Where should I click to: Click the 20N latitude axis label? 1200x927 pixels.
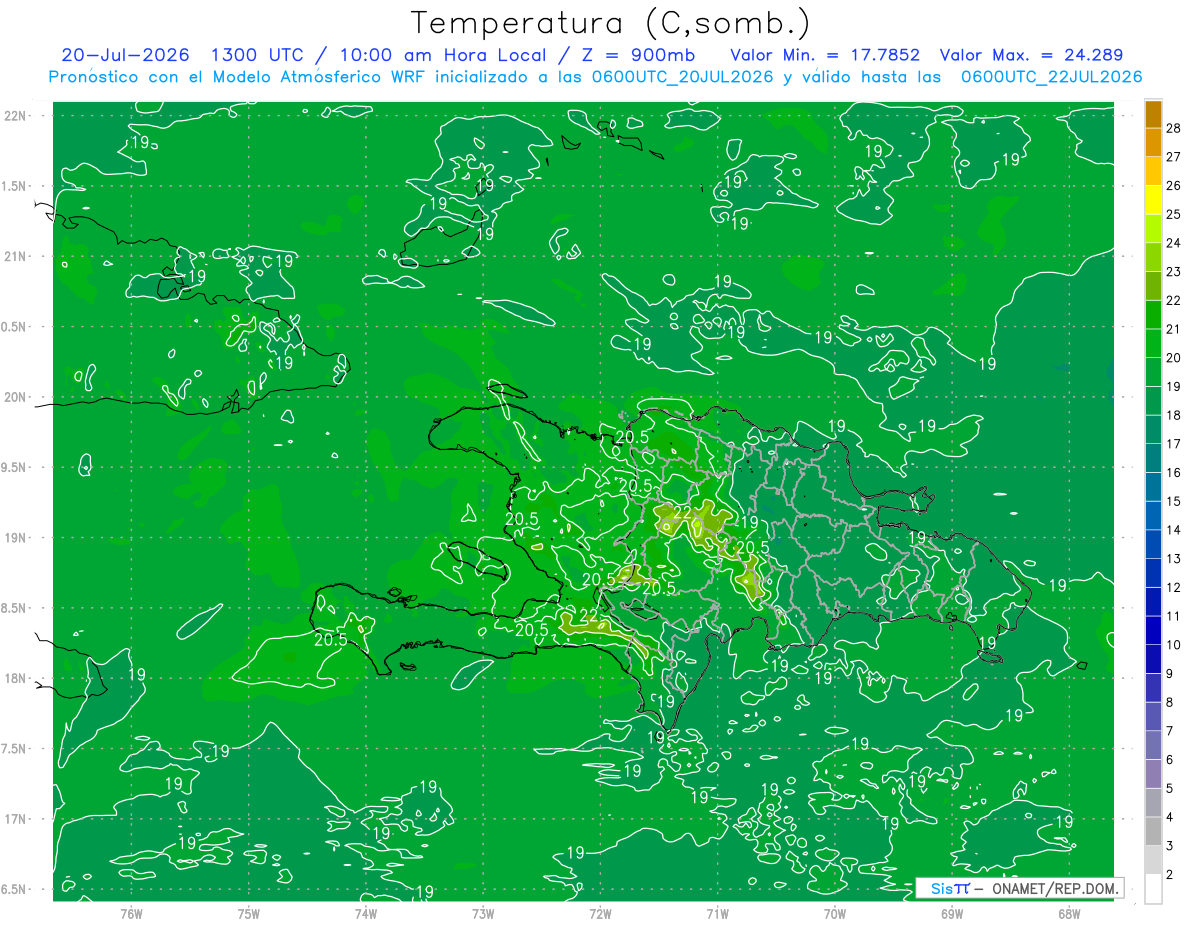point(14,397)
